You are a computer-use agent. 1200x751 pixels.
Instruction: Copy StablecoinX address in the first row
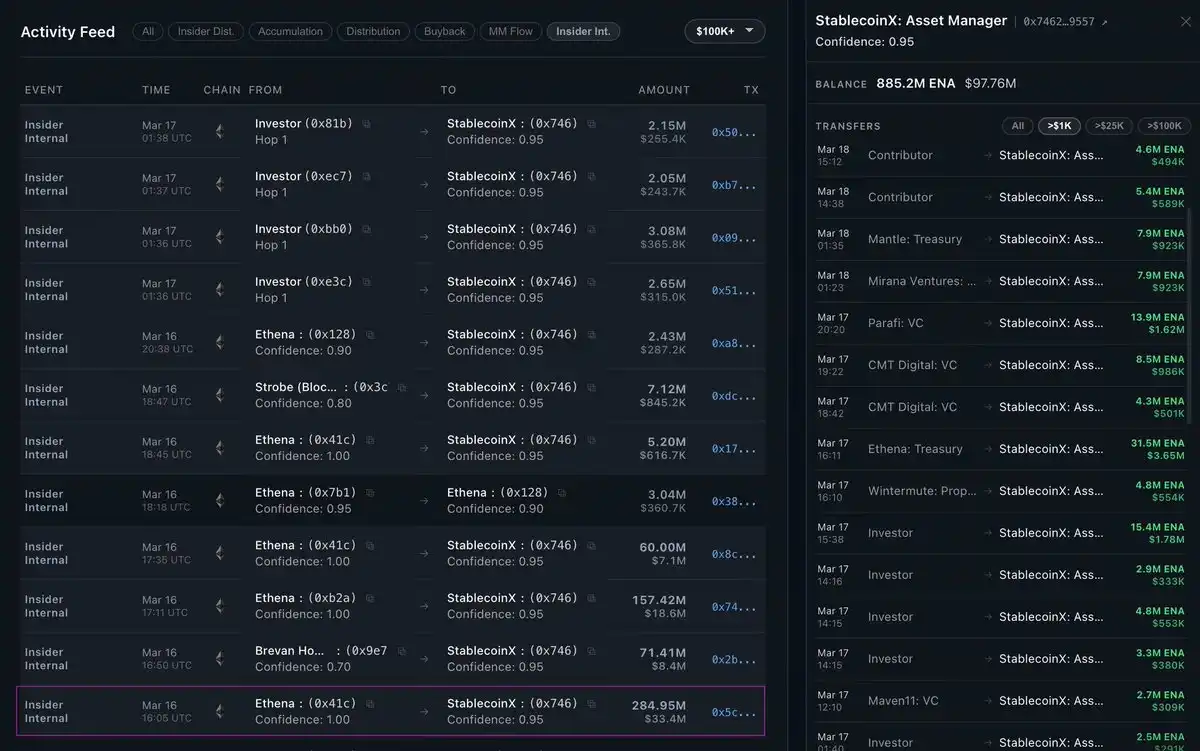(x=592, y=124)
